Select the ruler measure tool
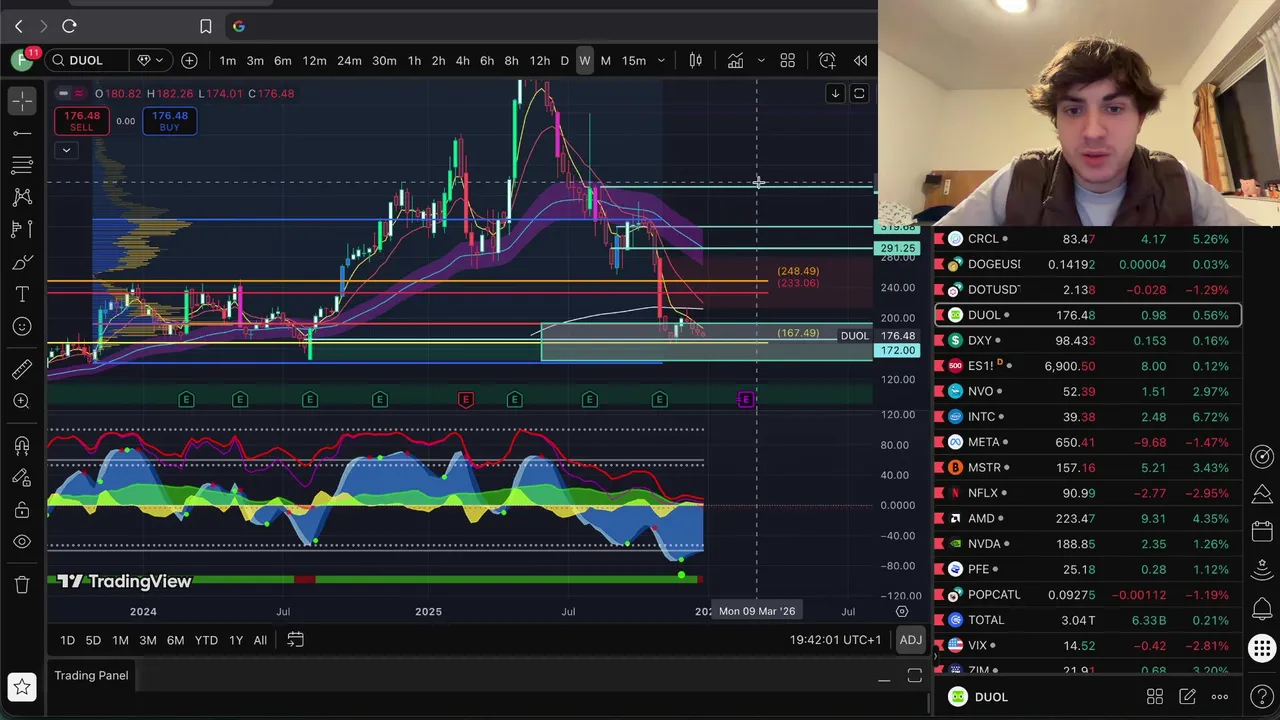Screen dimensions: 1280x720 click(22, 369)
